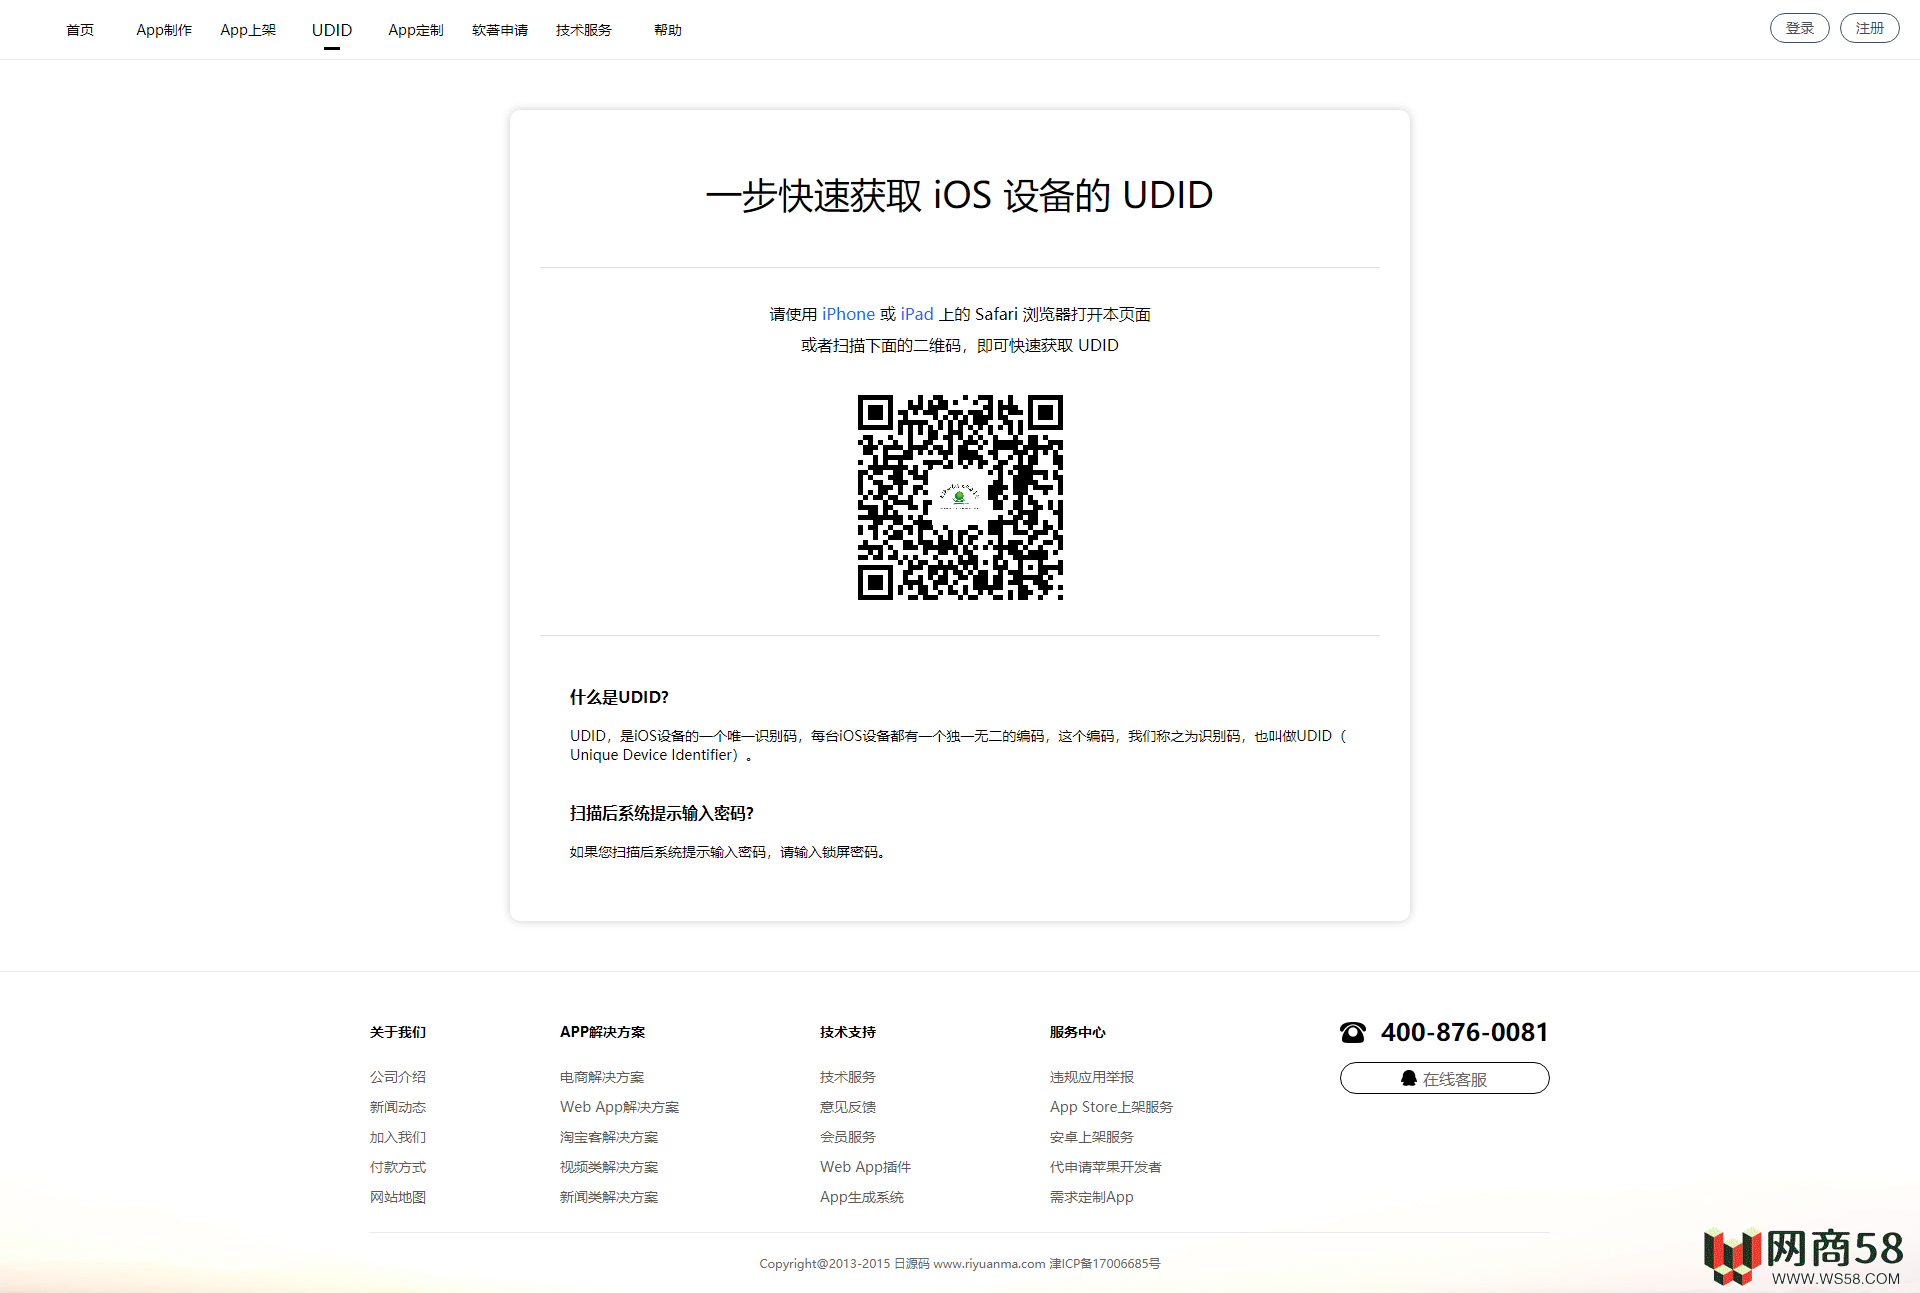
Task: Open the App生成系统 footer link
Action: [862, 1197]
